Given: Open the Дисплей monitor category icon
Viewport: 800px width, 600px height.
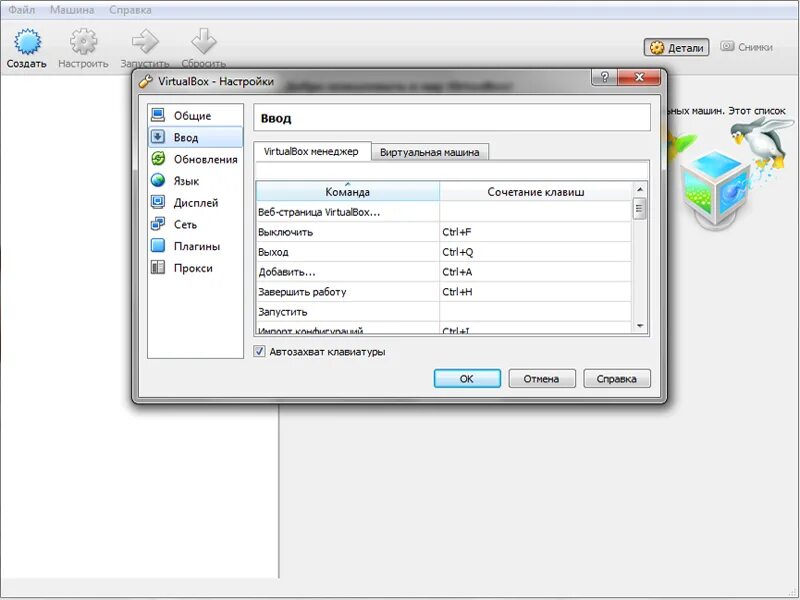Looking at the screenshot, I should pos(158,203).
